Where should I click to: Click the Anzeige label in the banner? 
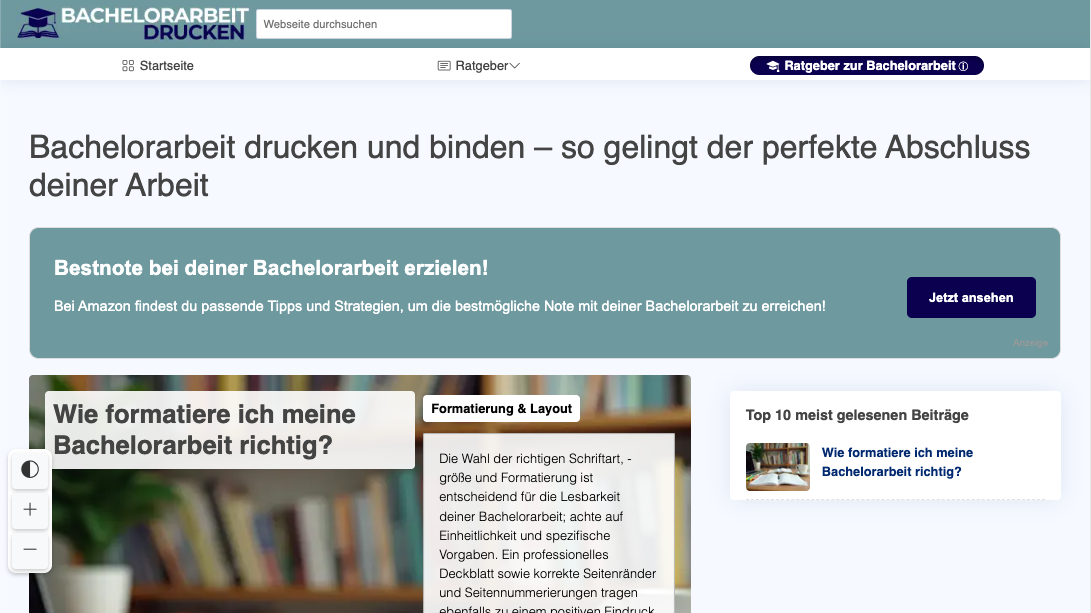pos(1031,342)
